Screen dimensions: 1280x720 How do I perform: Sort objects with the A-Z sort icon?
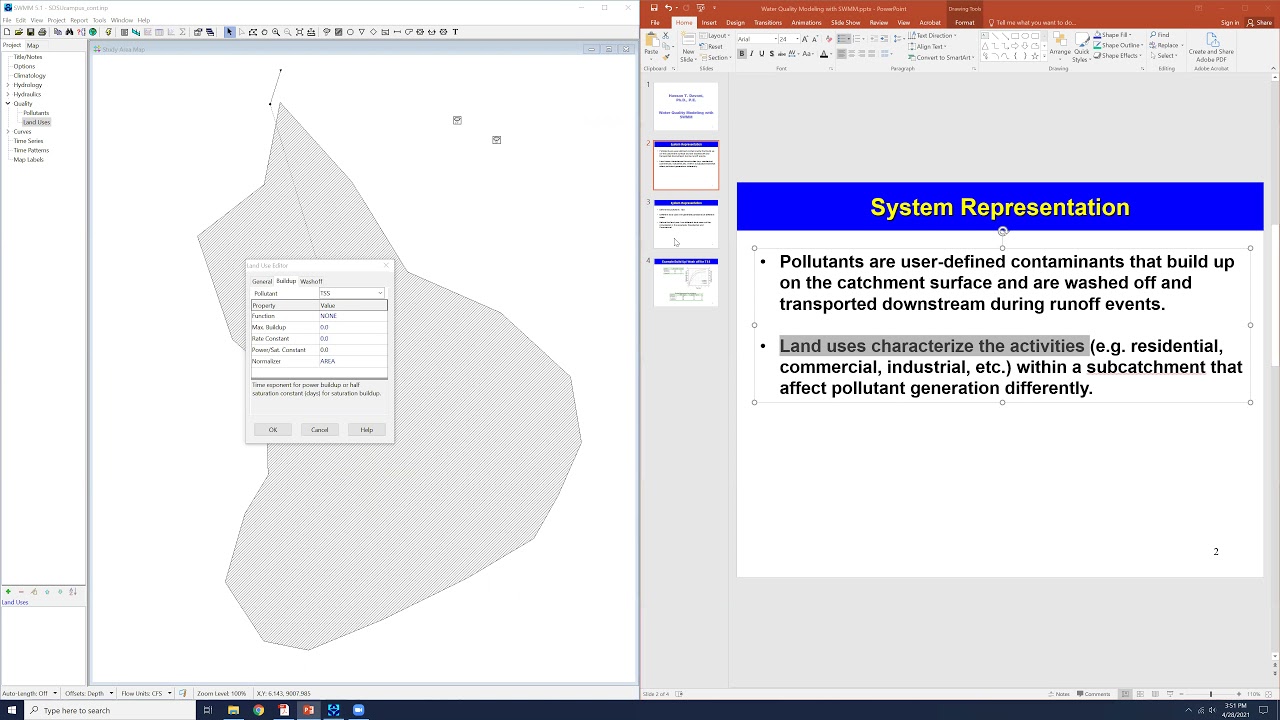72,592
